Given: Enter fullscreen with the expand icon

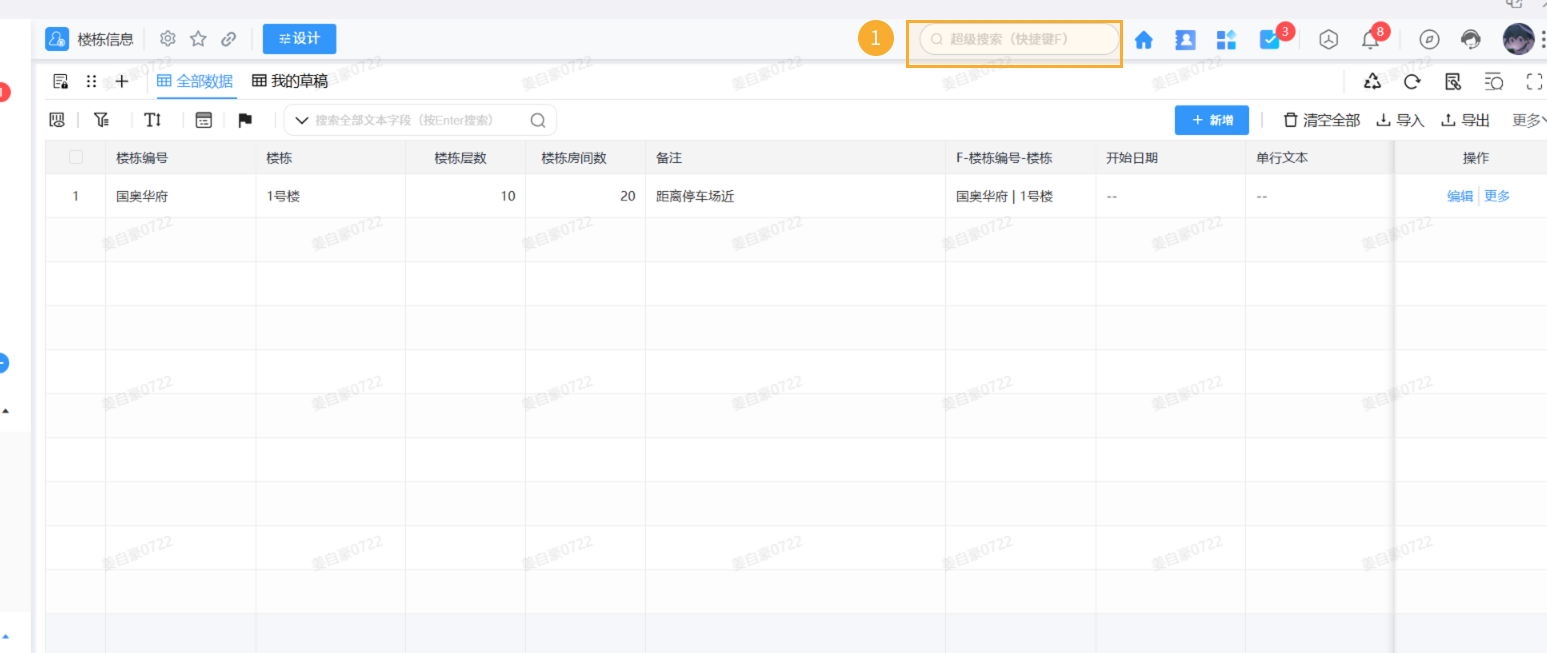Looking at the screenshot, I should point(1535,82).
